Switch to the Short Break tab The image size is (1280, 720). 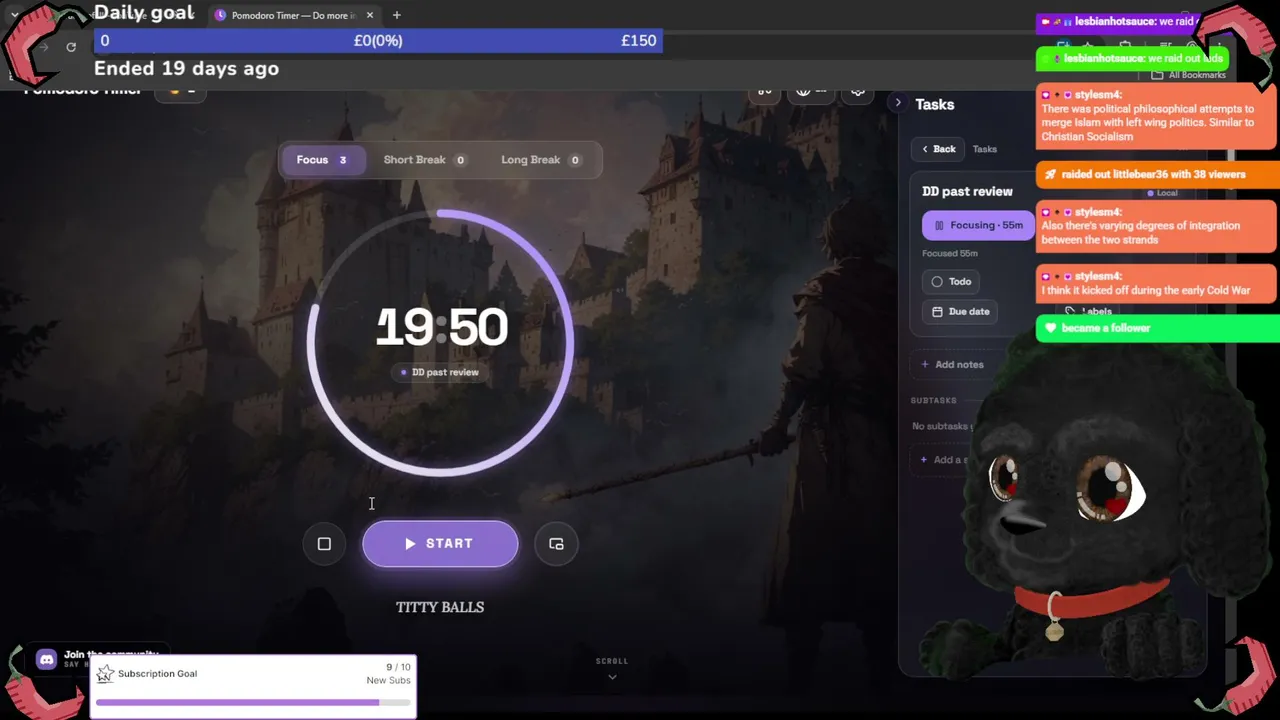click(x=425, y=160)
